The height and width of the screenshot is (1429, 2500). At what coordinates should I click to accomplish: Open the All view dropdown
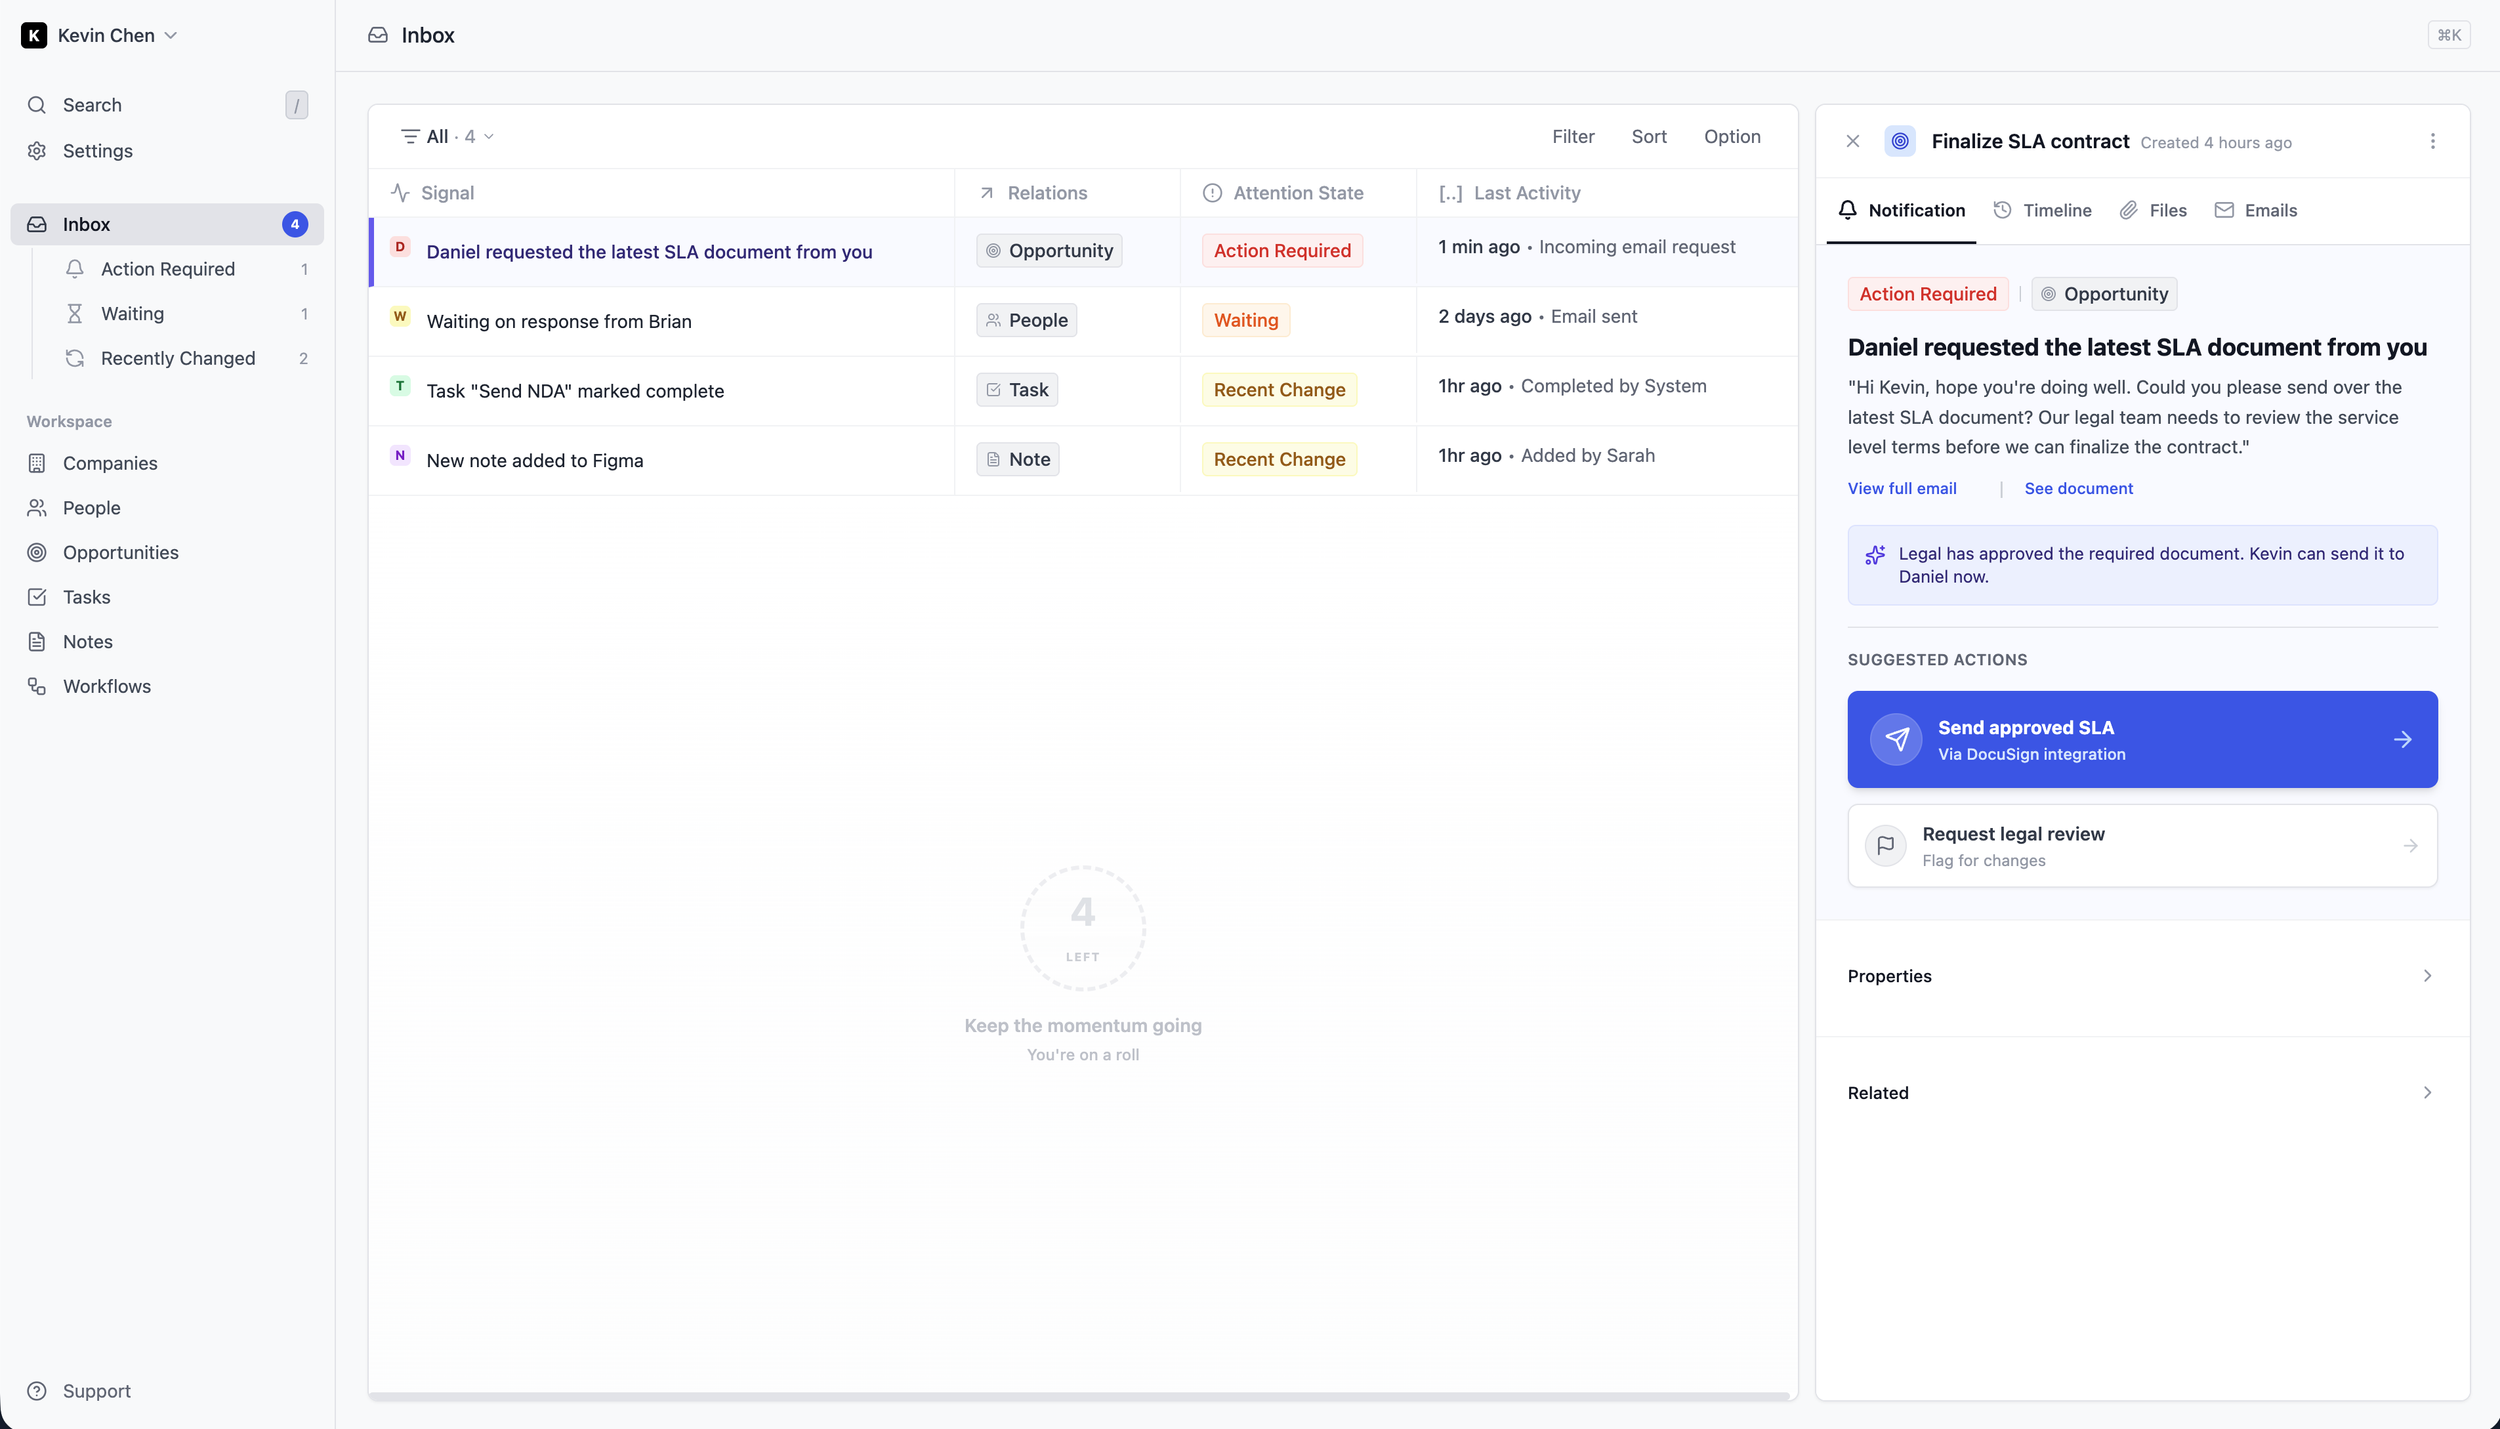click(447, 136)
